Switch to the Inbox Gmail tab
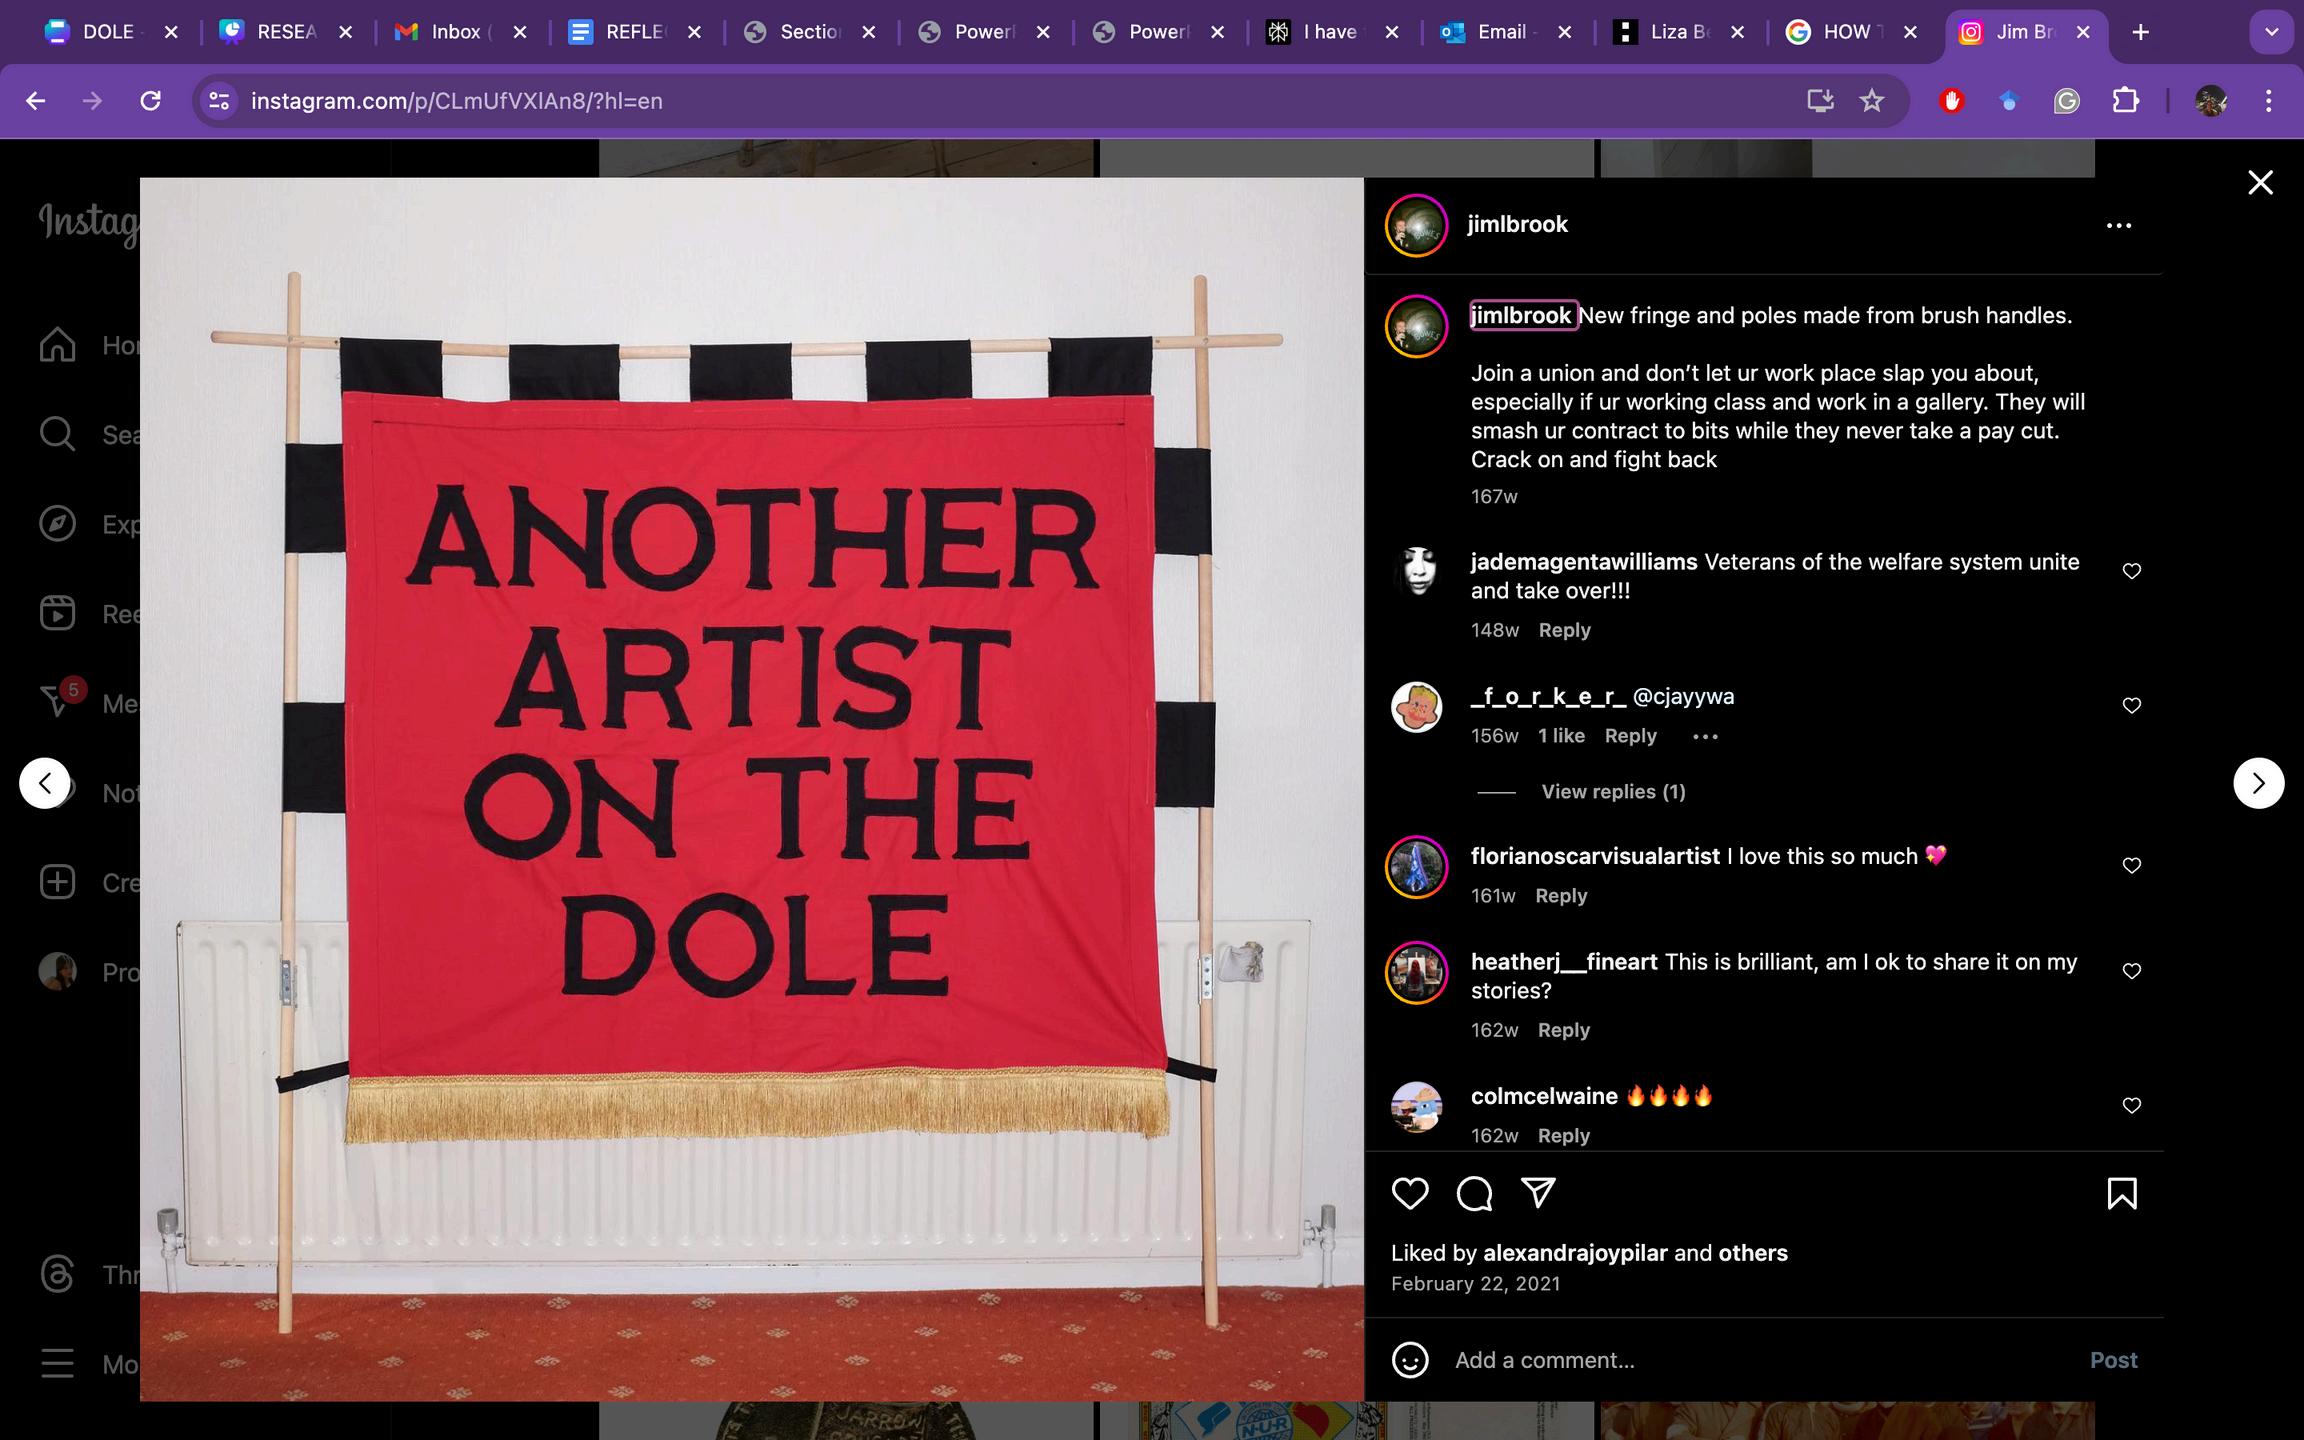2304x1440 pixels. 455,32
